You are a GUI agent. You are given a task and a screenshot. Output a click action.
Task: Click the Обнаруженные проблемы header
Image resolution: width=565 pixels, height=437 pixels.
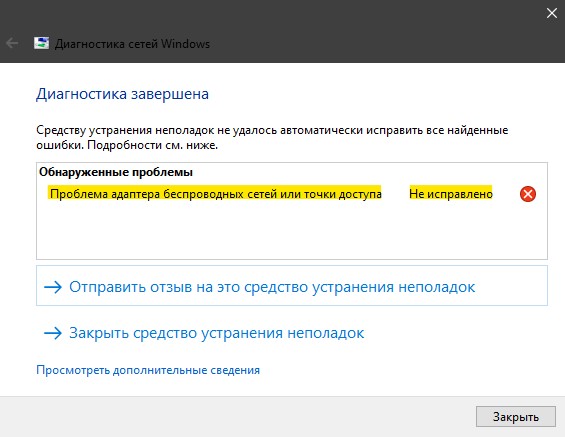(x=116, y=172)
